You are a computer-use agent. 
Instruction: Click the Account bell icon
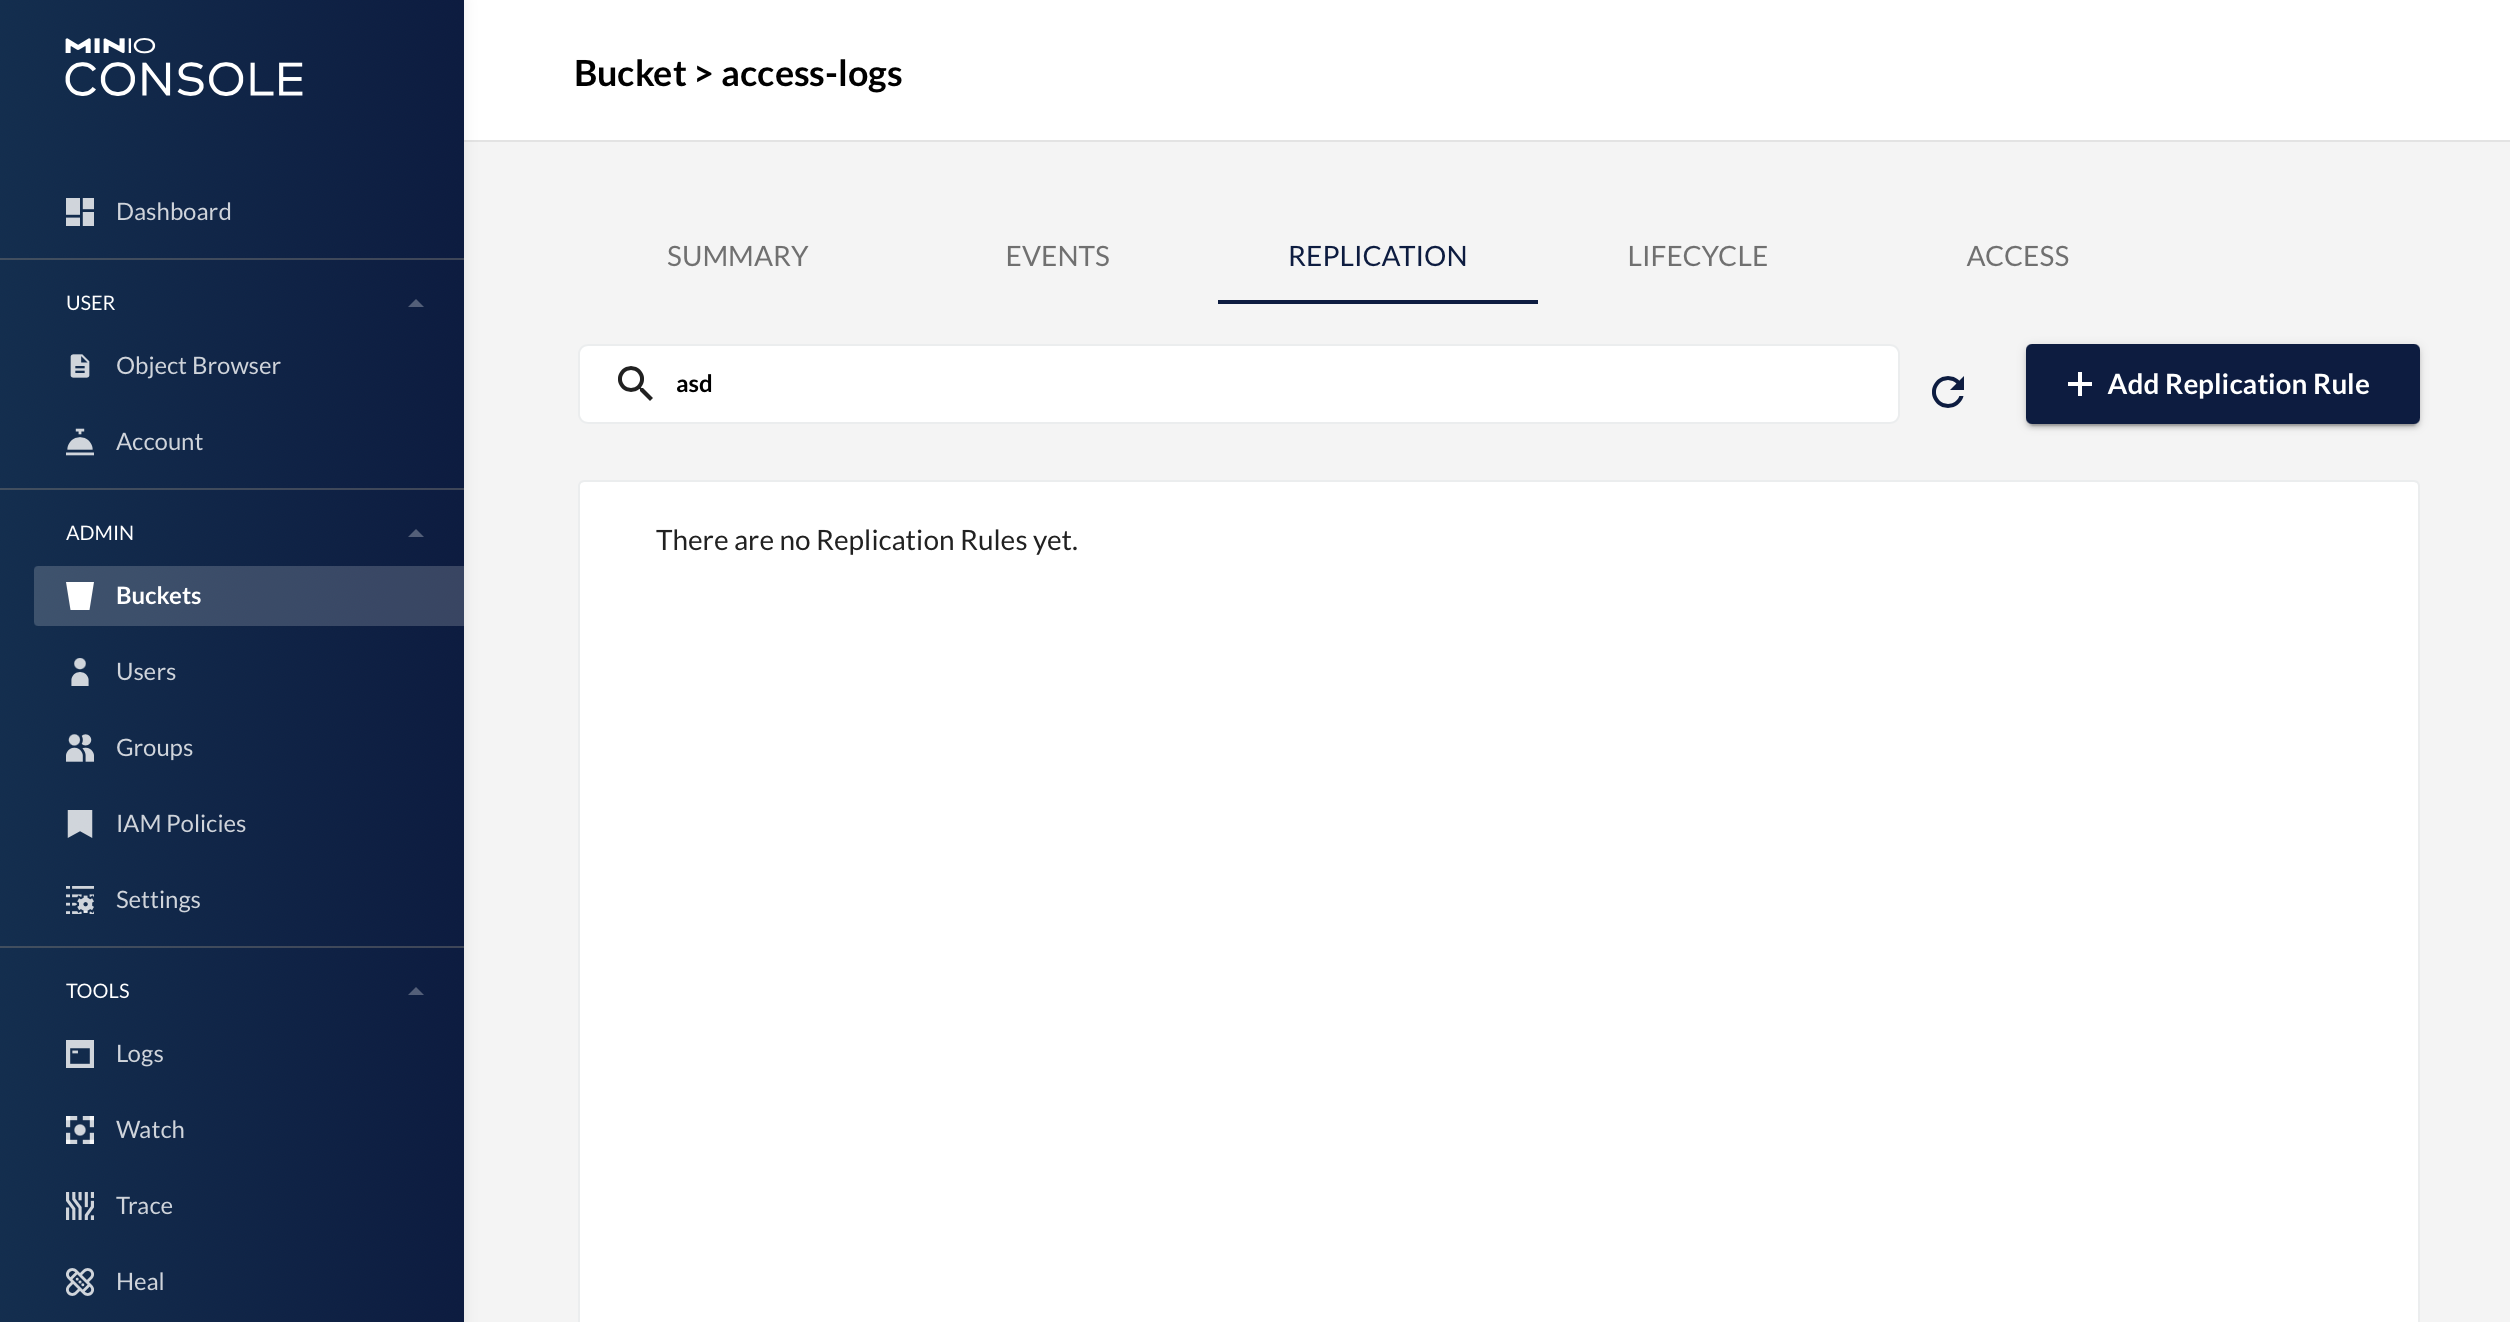[x=80, y=442]
